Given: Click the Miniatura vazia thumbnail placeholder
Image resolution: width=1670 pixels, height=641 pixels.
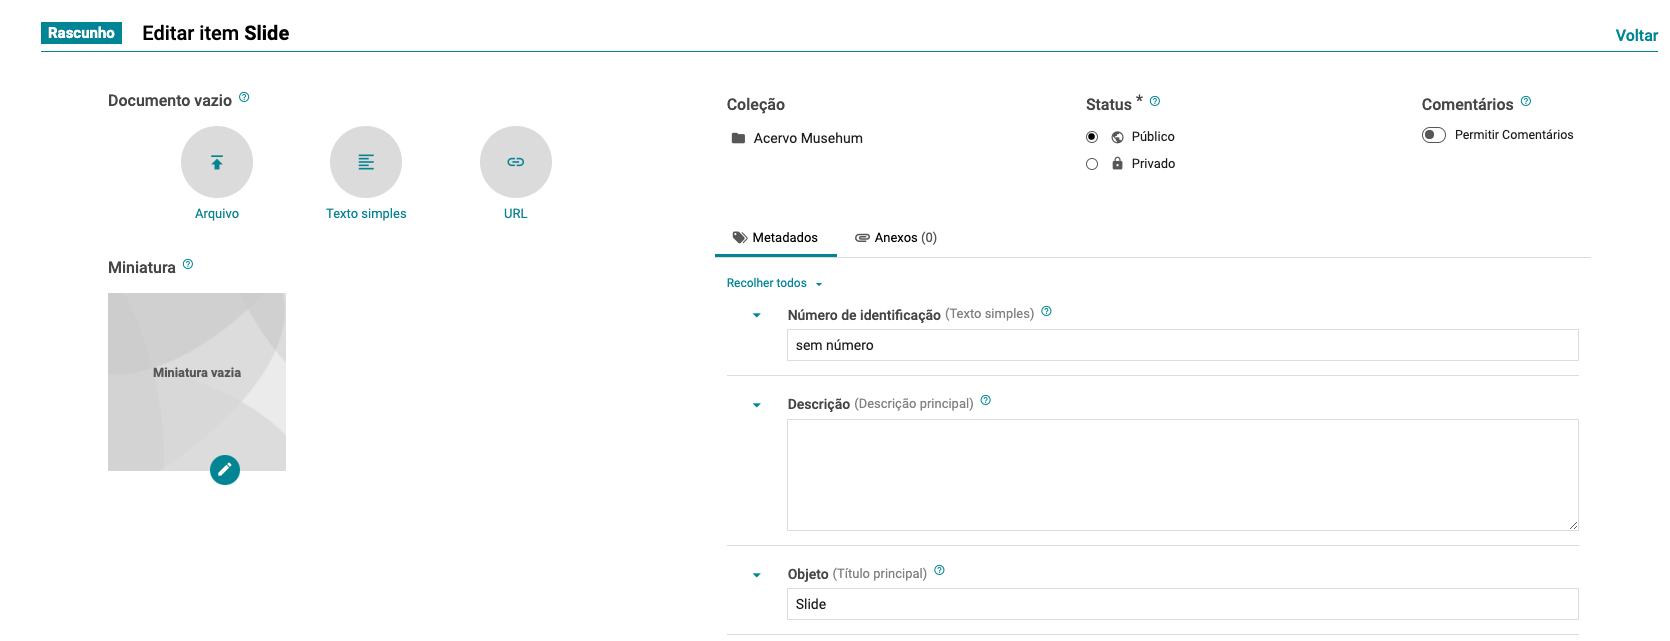Looking at the screenshot, I should click(197, 373).
